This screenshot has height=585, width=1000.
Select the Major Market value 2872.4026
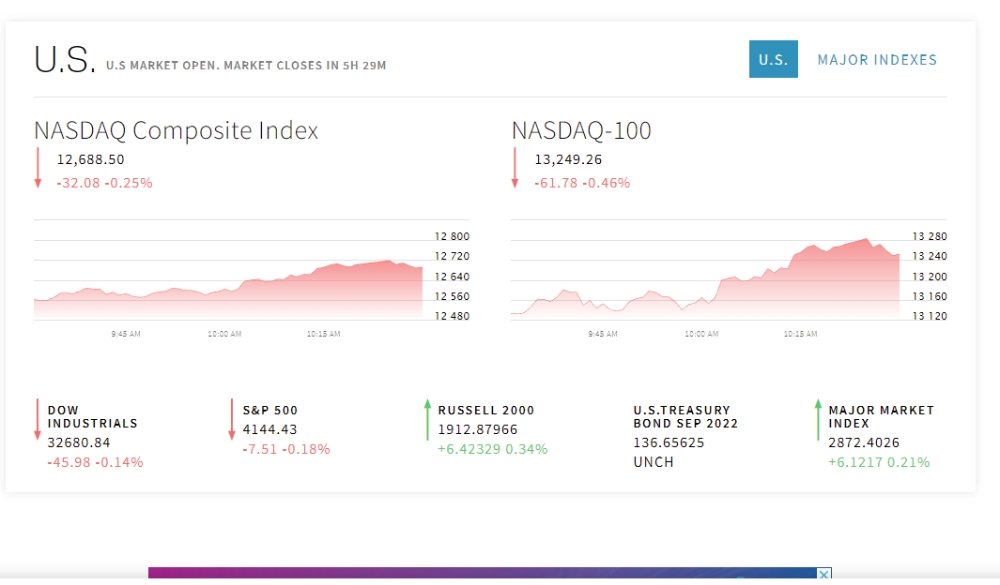point(864,443)
